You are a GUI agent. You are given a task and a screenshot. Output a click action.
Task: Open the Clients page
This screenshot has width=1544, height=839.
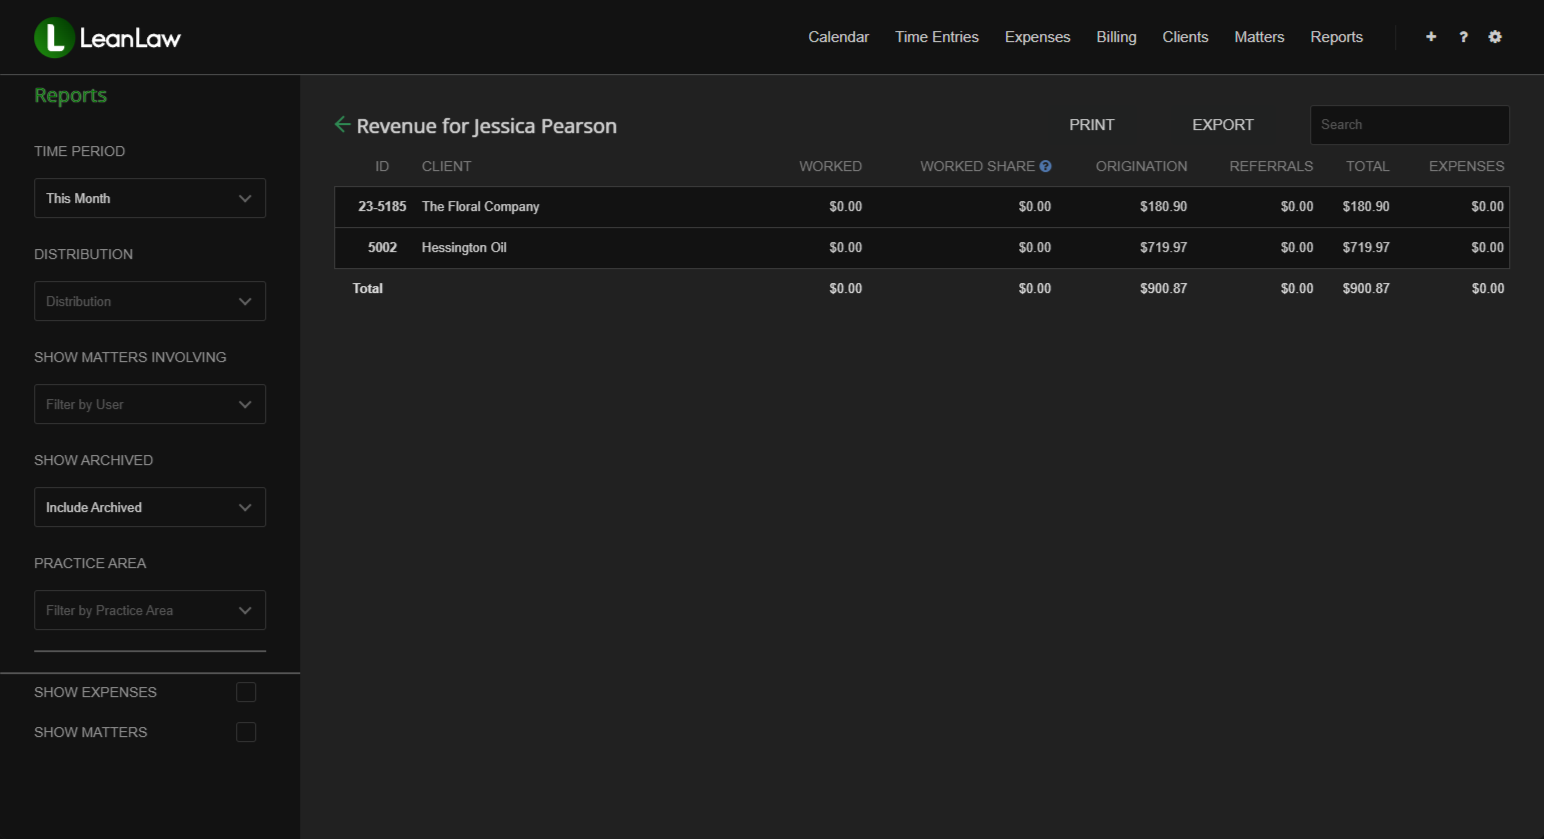[x=1185, y=37]
